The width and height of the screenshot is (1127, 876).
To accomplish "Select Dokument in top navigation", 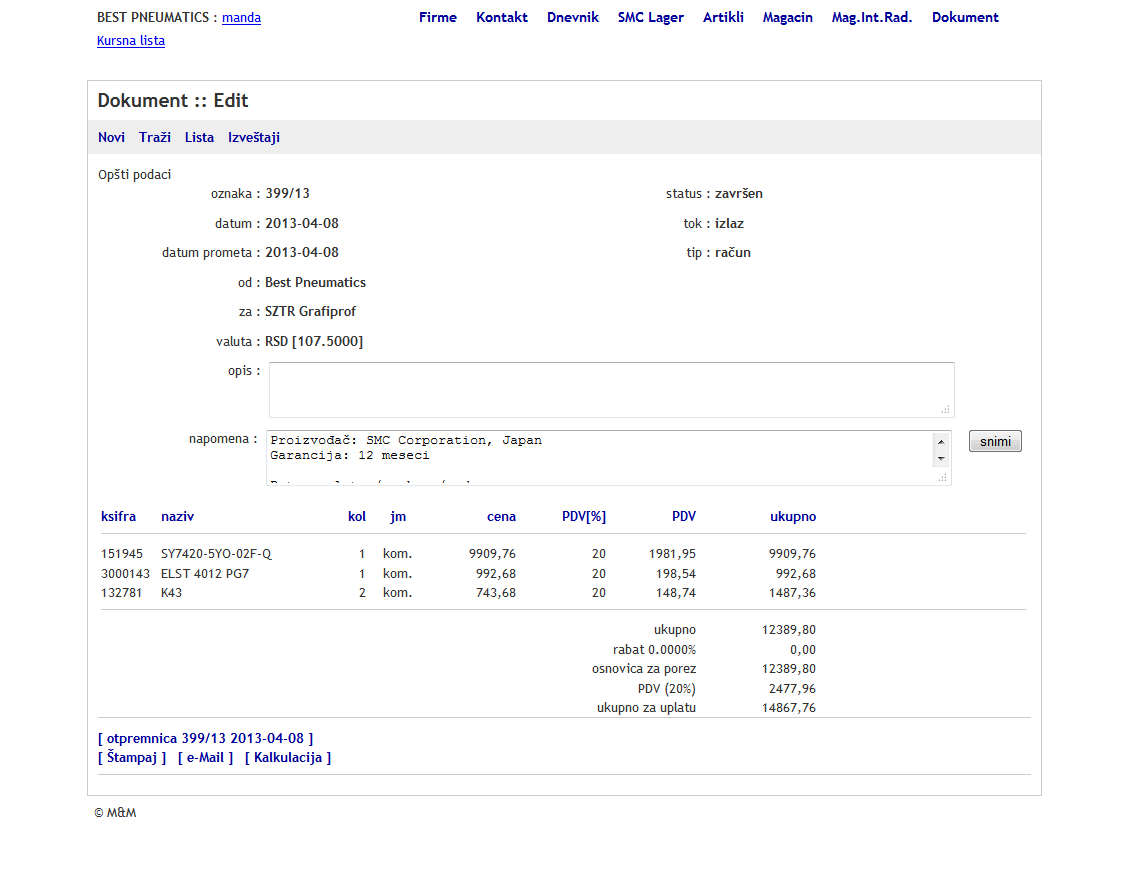I will (965, 17).
